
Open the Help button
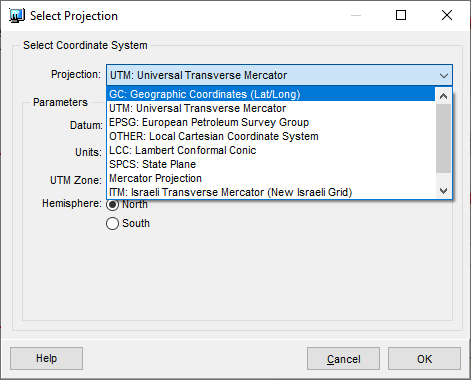coord(46,358)
